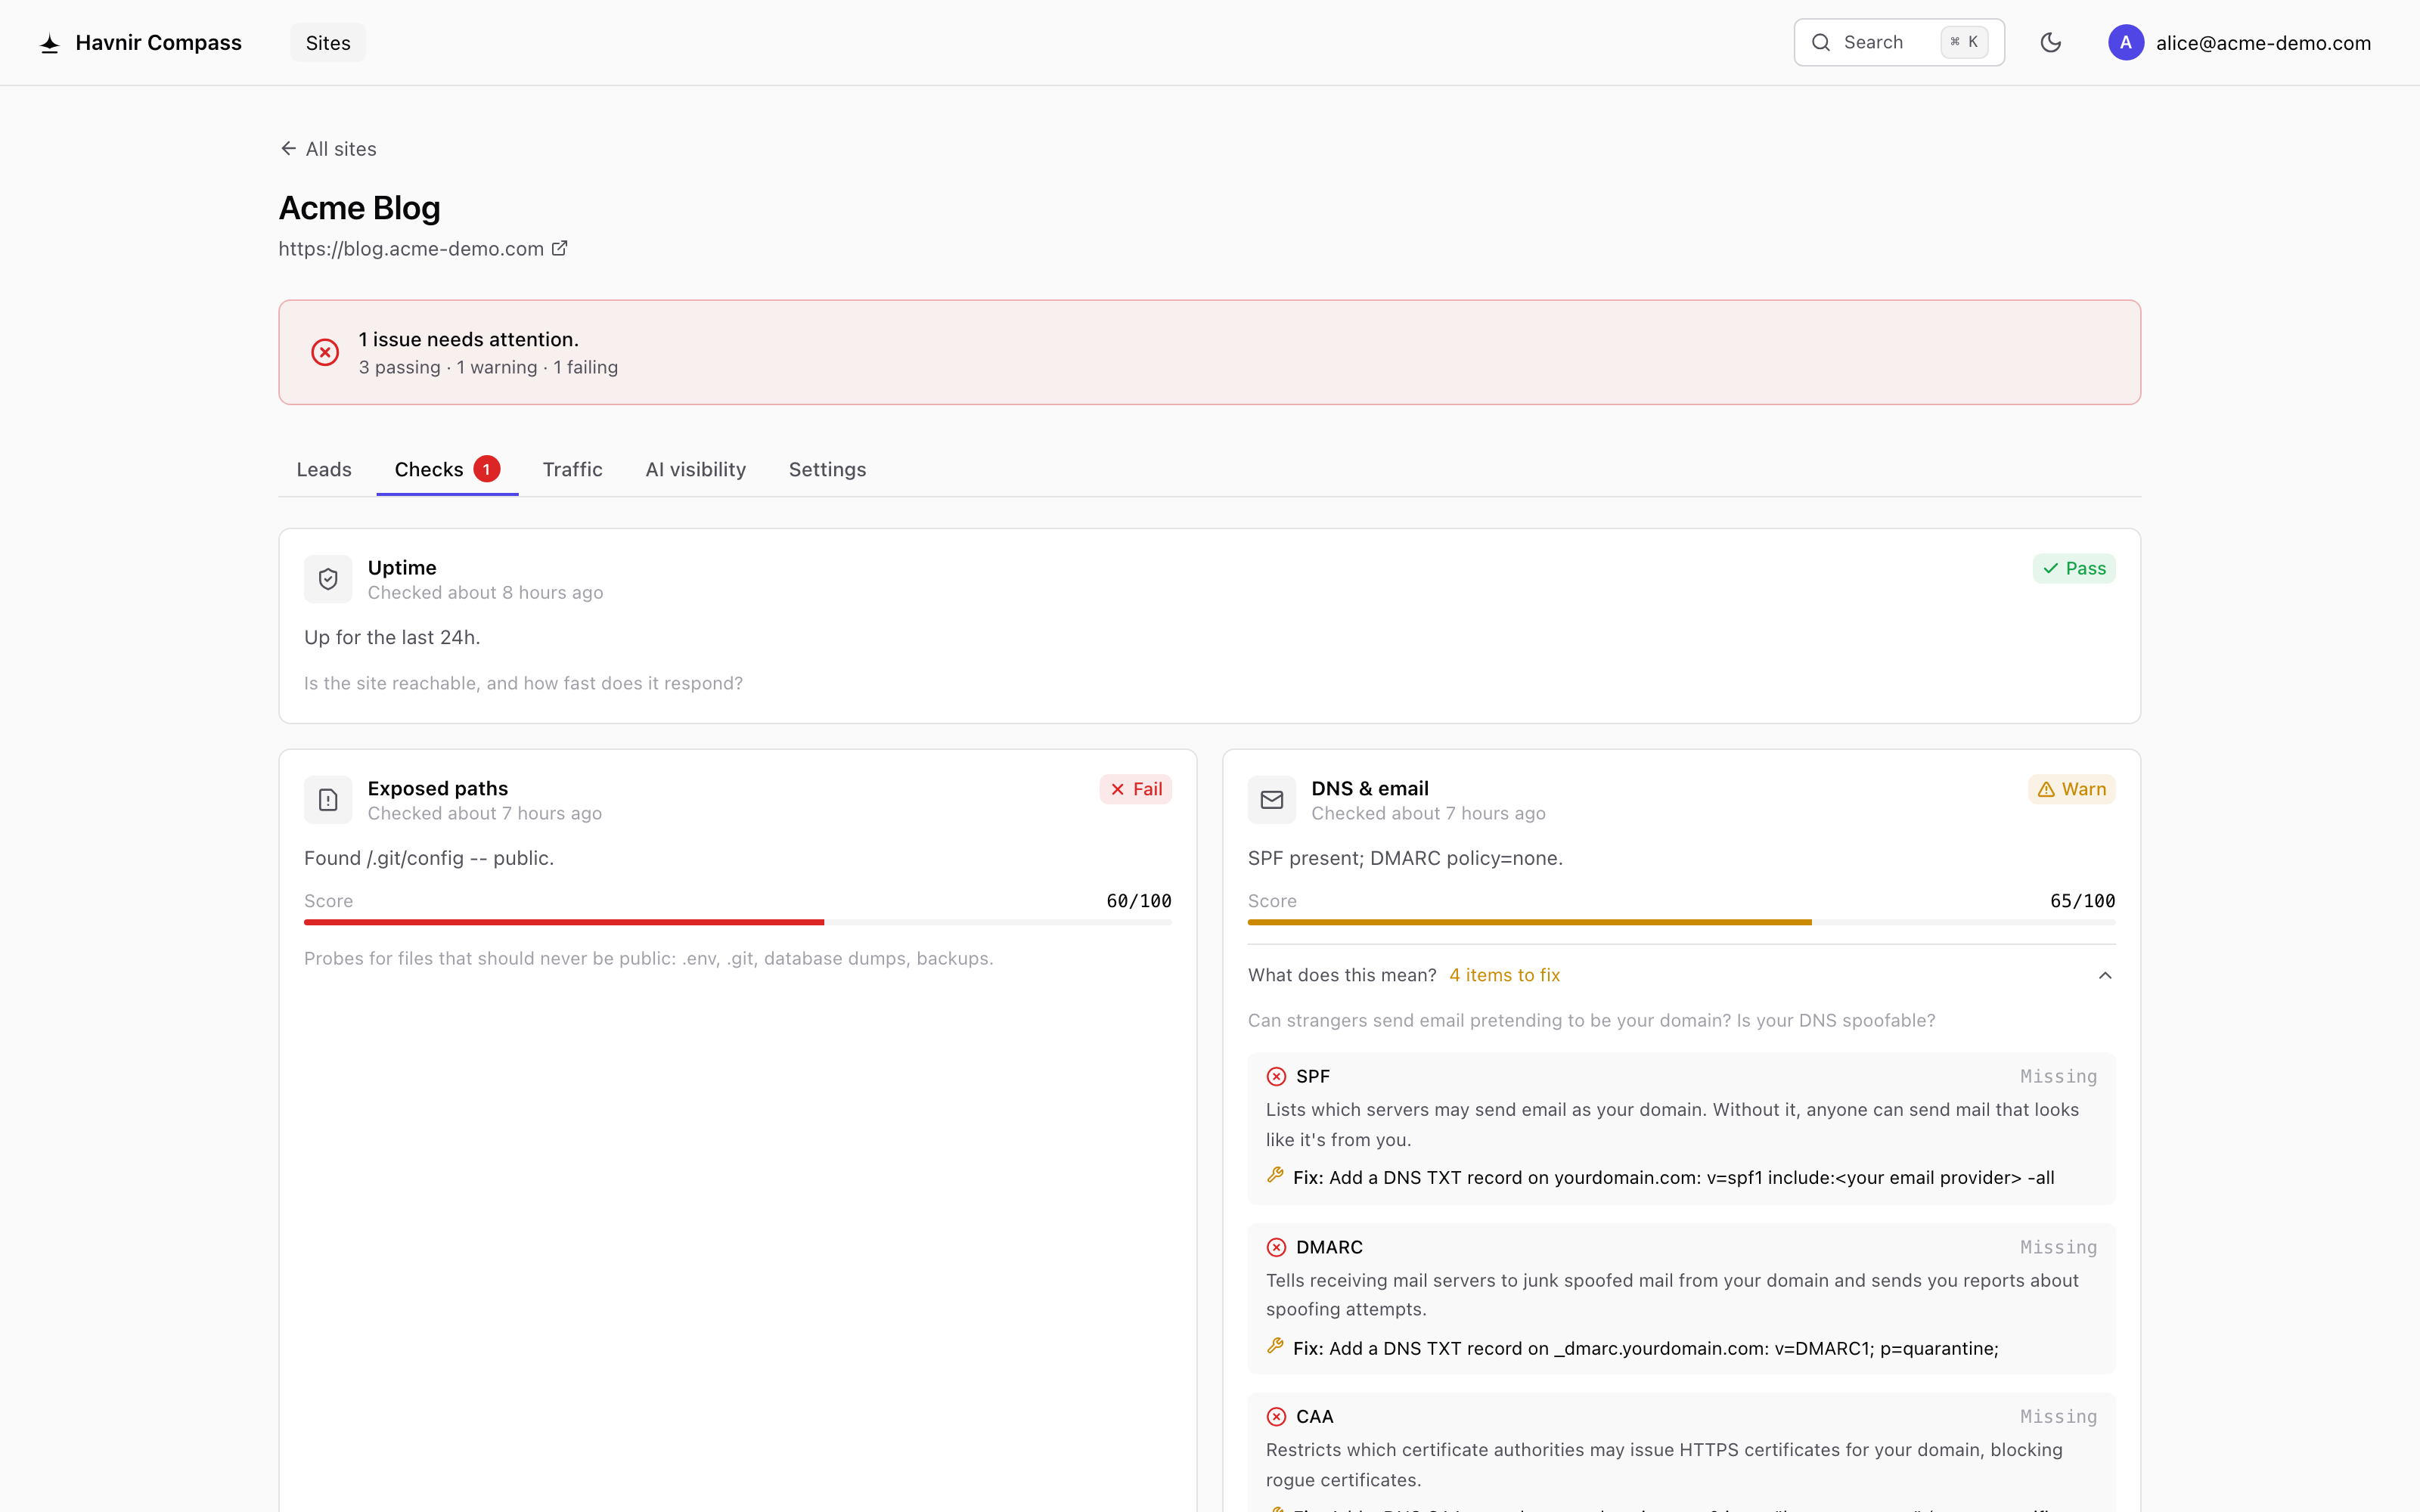Open the AI visibility tab
Viewport: 2420px width, 1512px height.
(696, 469)
